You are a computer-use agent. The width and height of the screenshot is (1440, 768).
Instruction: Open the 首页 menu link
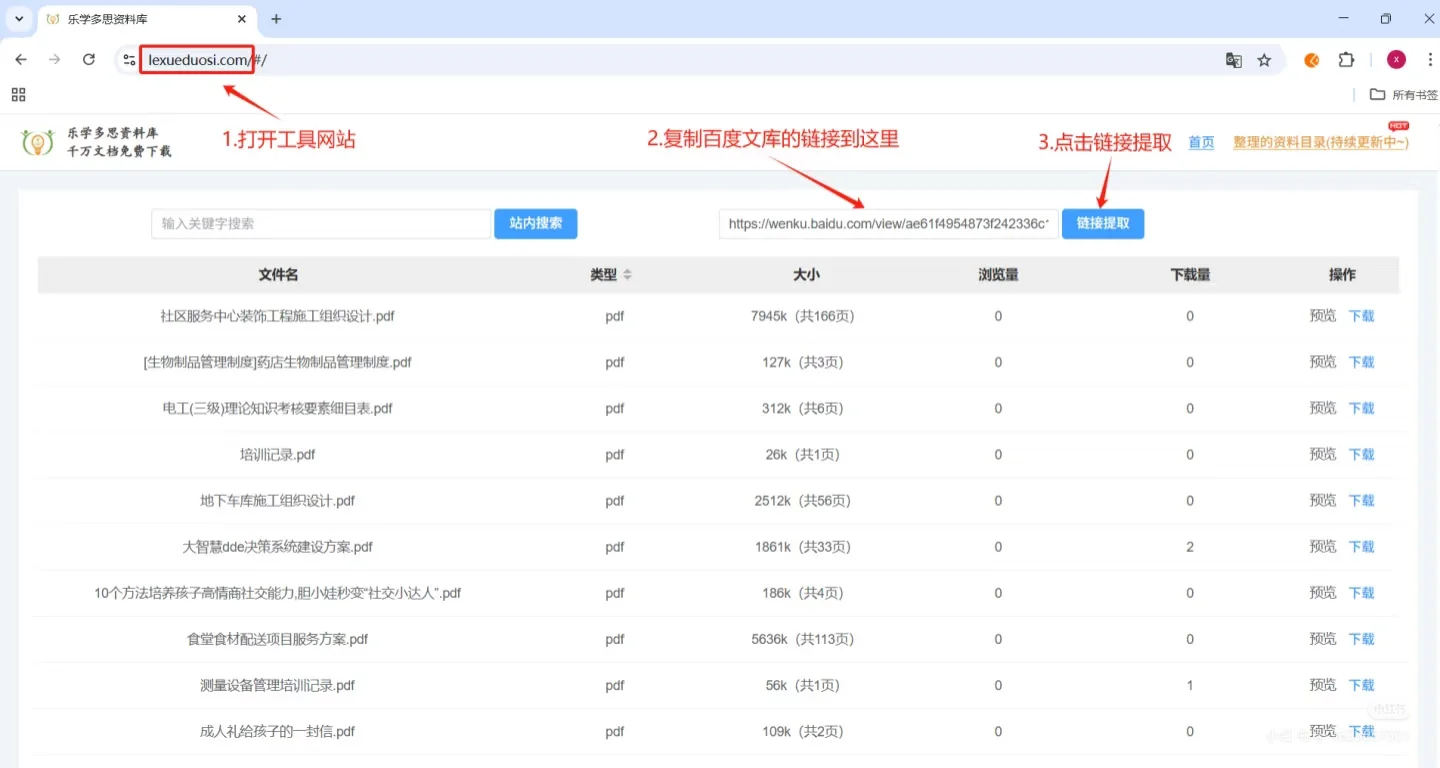coord(1201,142)
